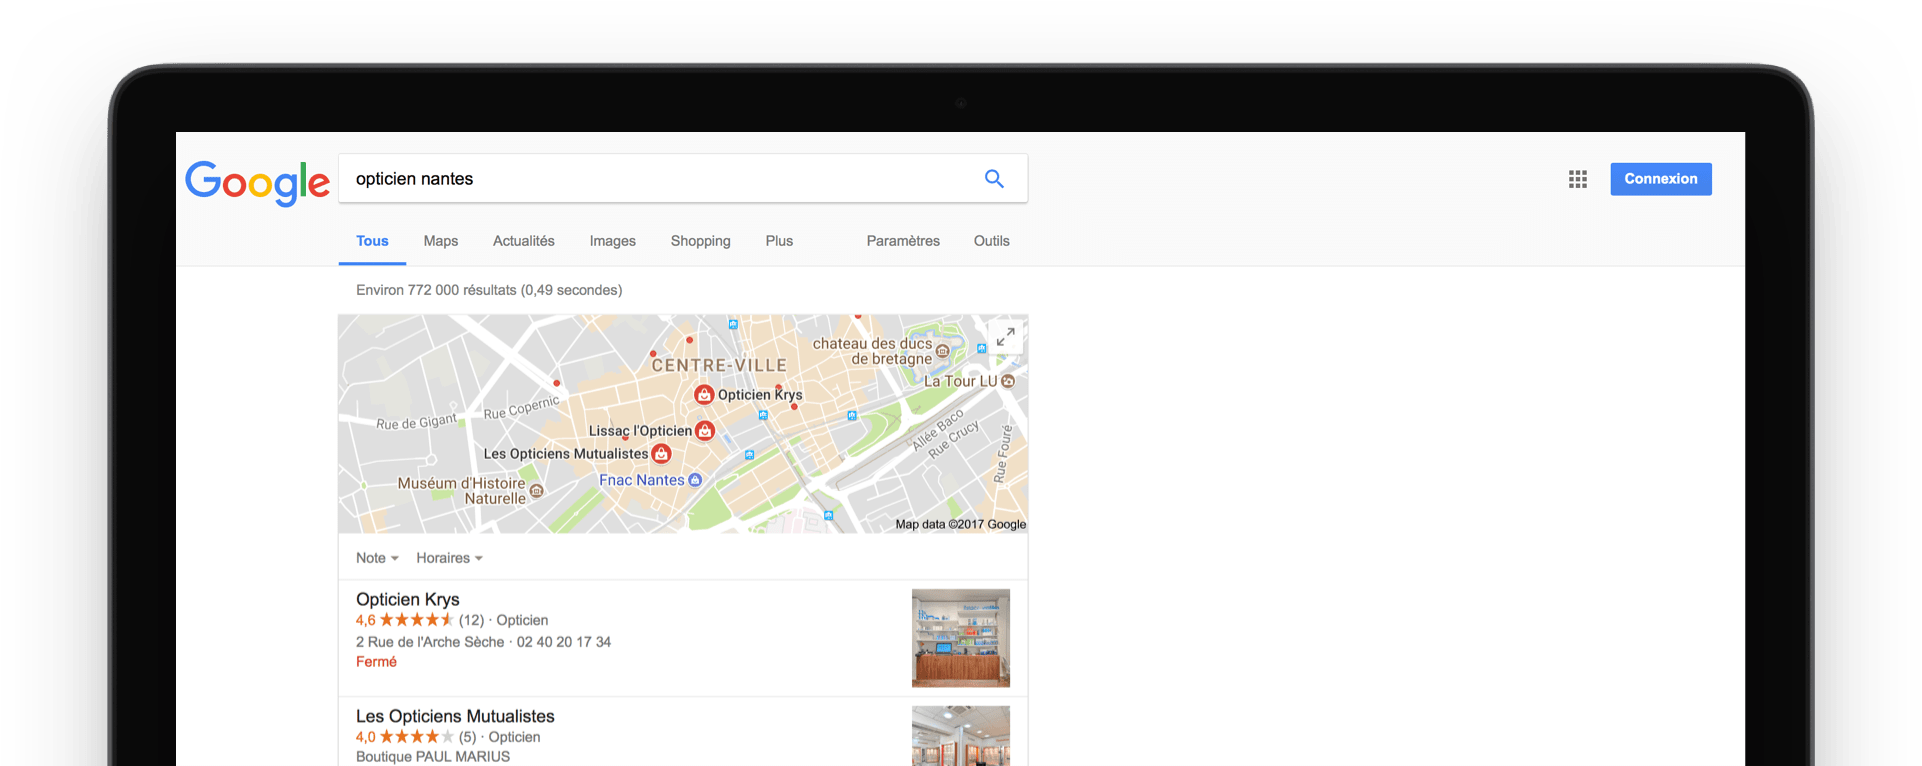Switch to the Actualités tab
This screenshot has width=1922, height=766.
[x=524, y=241]
